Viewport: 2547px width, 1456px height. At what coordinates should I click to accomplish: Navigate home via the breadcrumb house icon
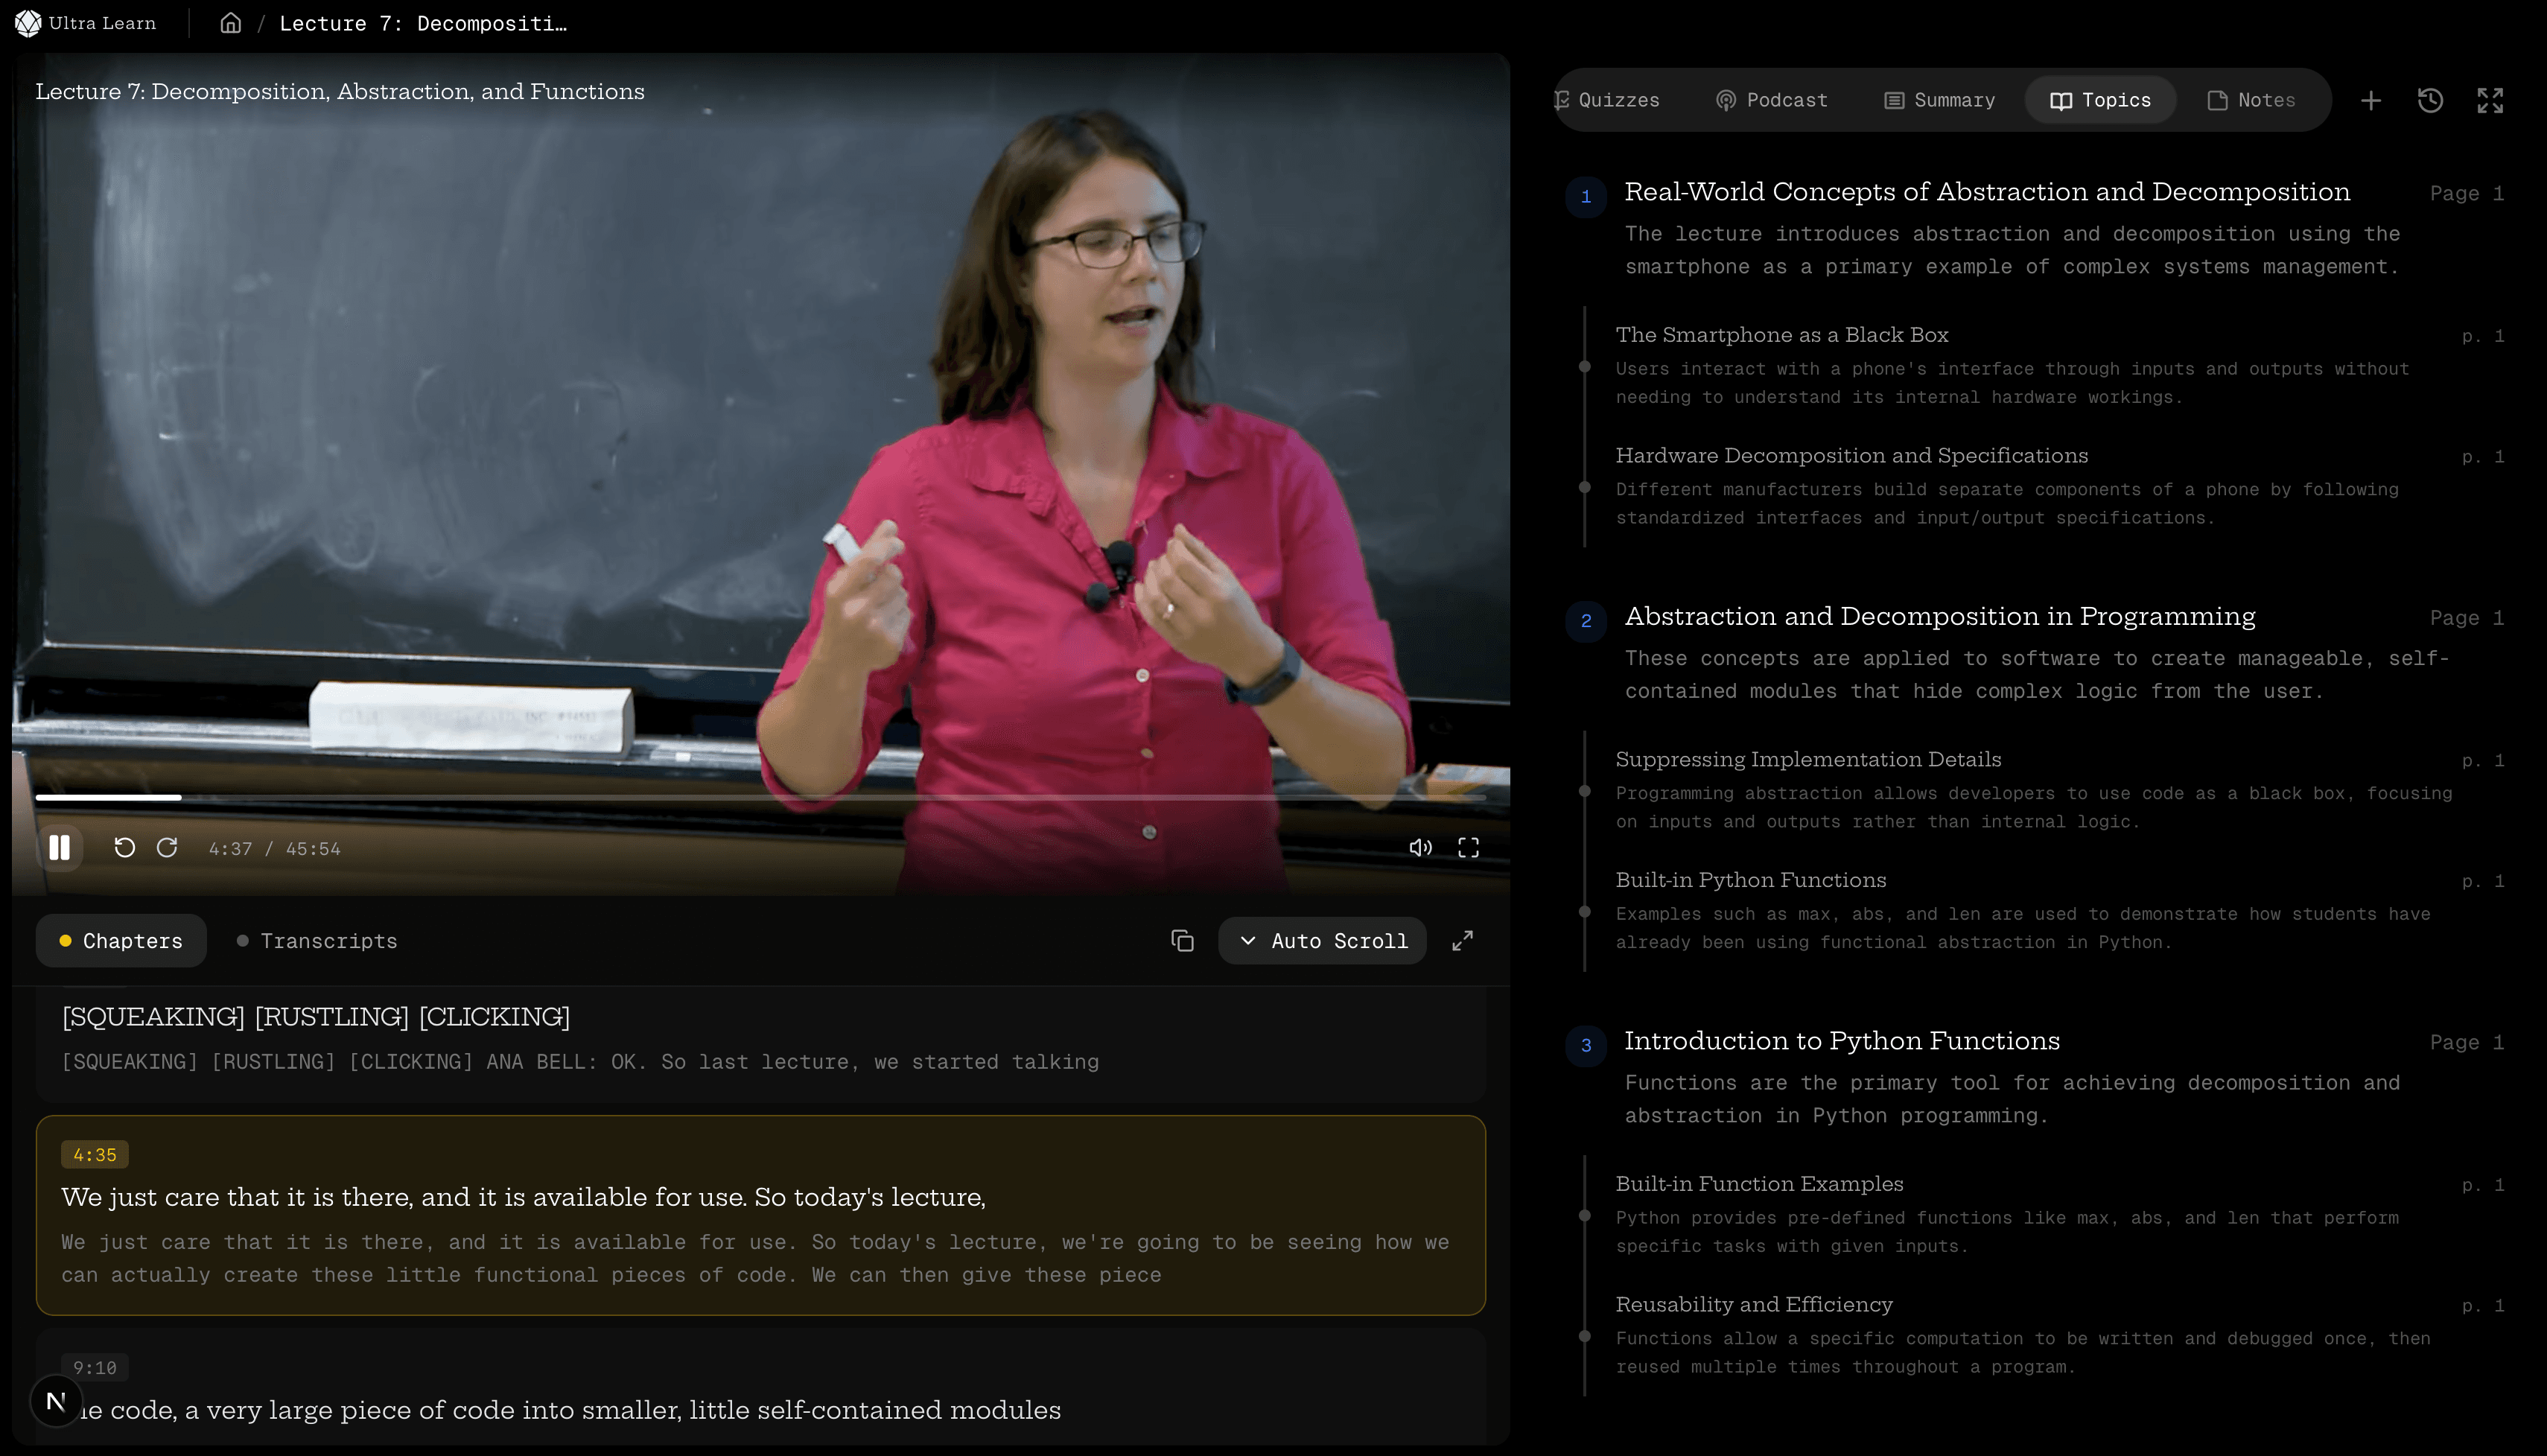point(230,23)
